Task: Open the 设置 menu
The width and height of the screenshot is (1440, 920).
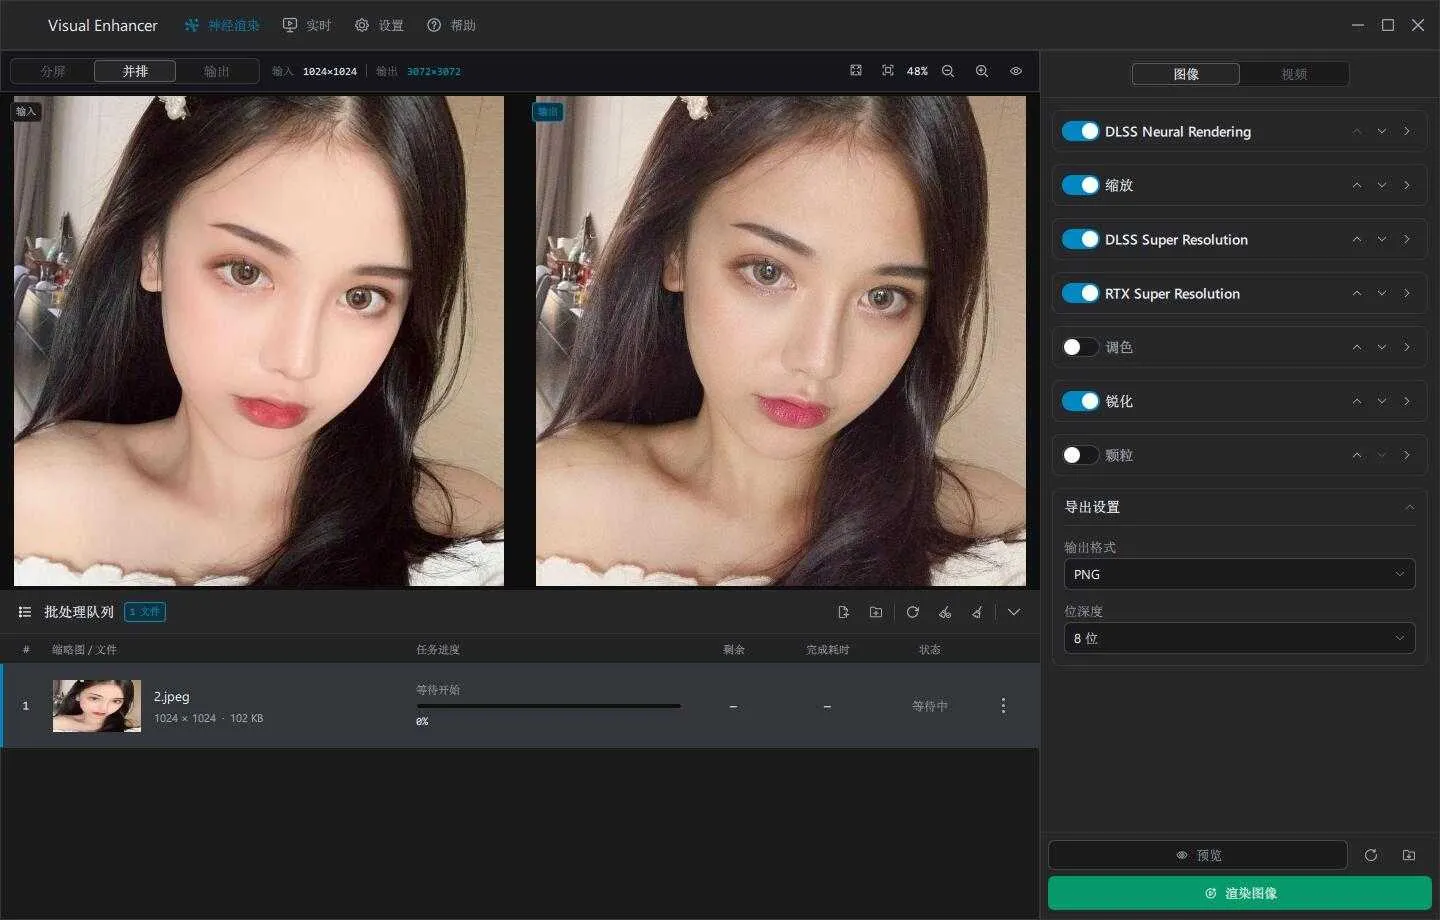Action: pos(379,25)
